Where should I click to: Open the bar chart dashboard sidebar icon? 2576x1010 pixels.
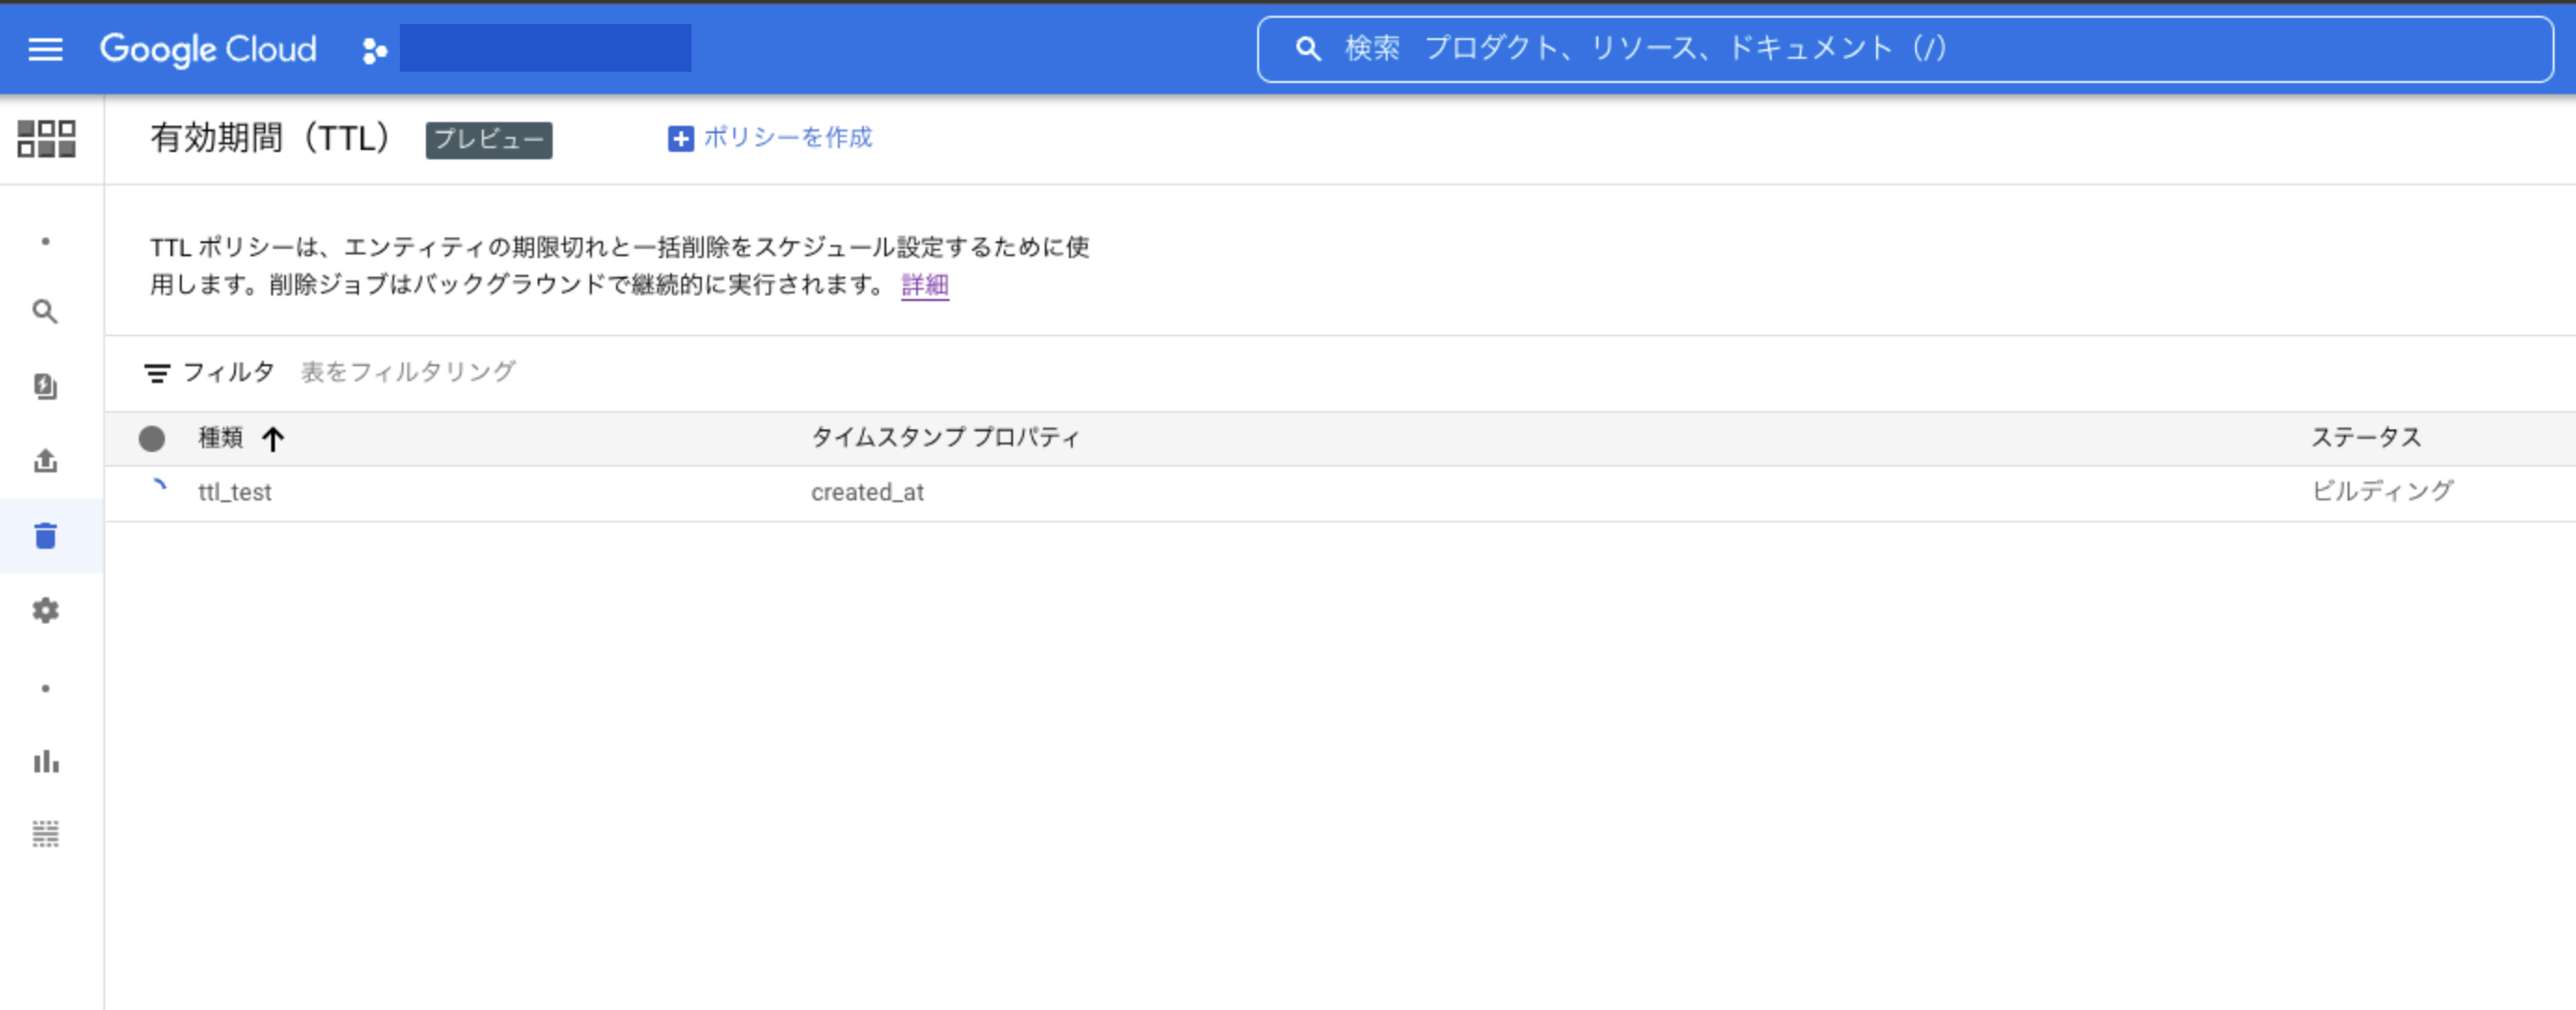45,762
